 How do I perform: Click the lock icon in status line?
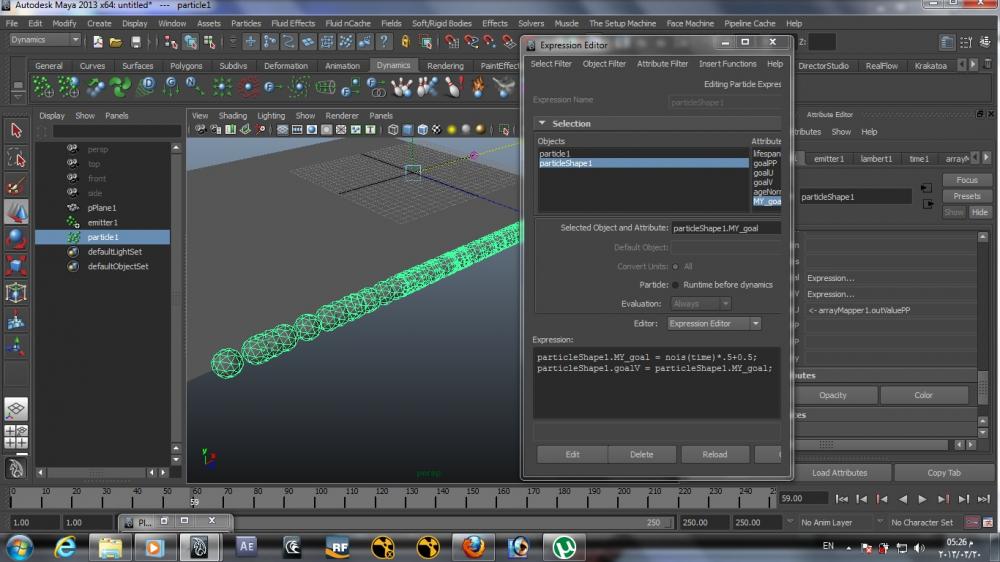tap(405, 42)
